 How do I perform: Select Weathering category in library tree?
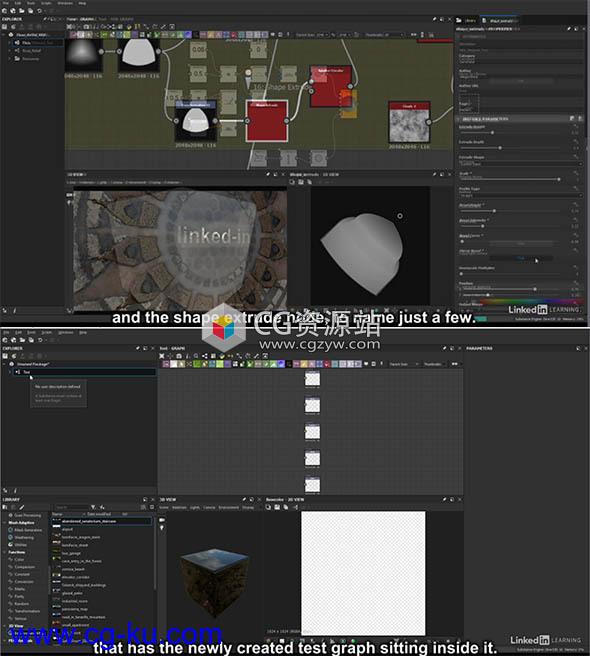[x=24, y=538]
